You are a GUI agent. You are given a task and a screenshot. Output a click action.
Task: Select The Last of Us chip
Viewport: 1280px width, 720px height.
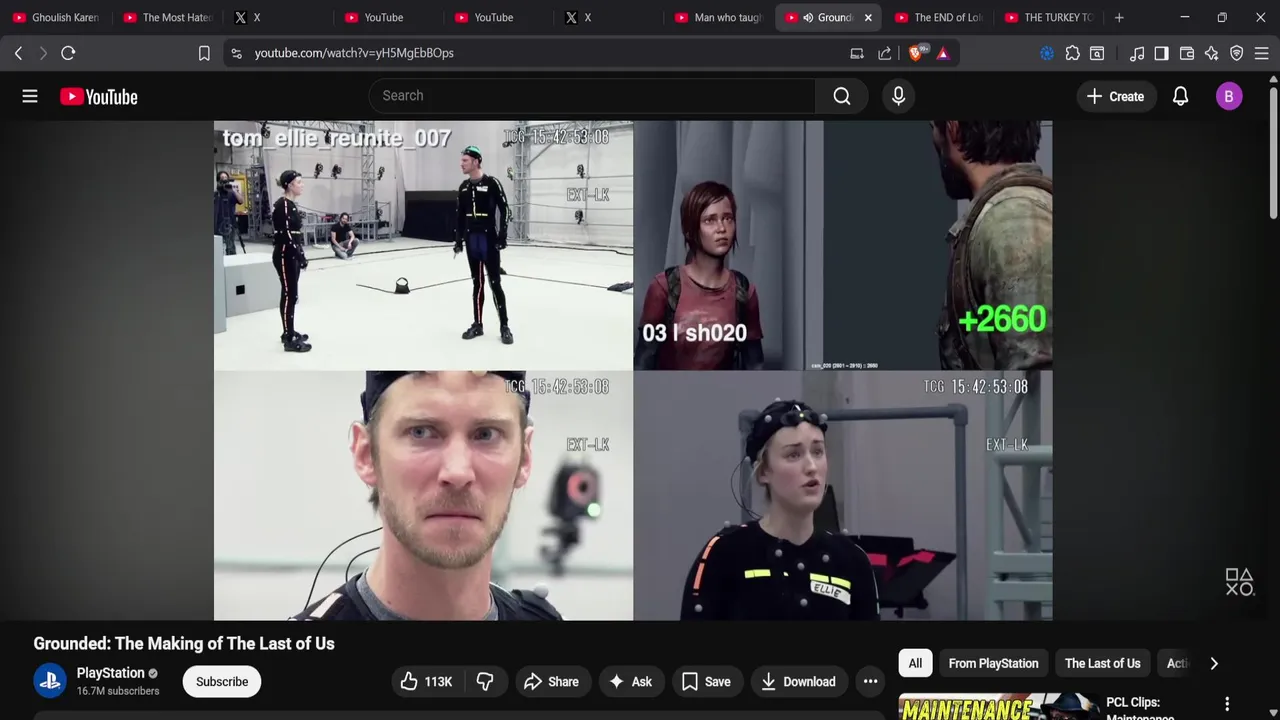(1102, 663)
